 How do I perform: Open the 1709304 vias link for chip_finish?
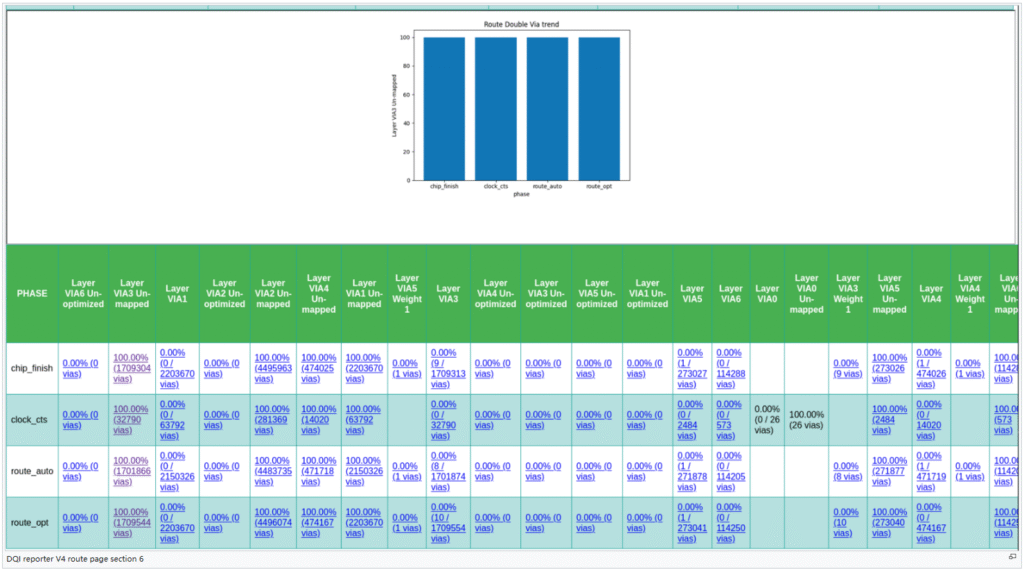131,368
